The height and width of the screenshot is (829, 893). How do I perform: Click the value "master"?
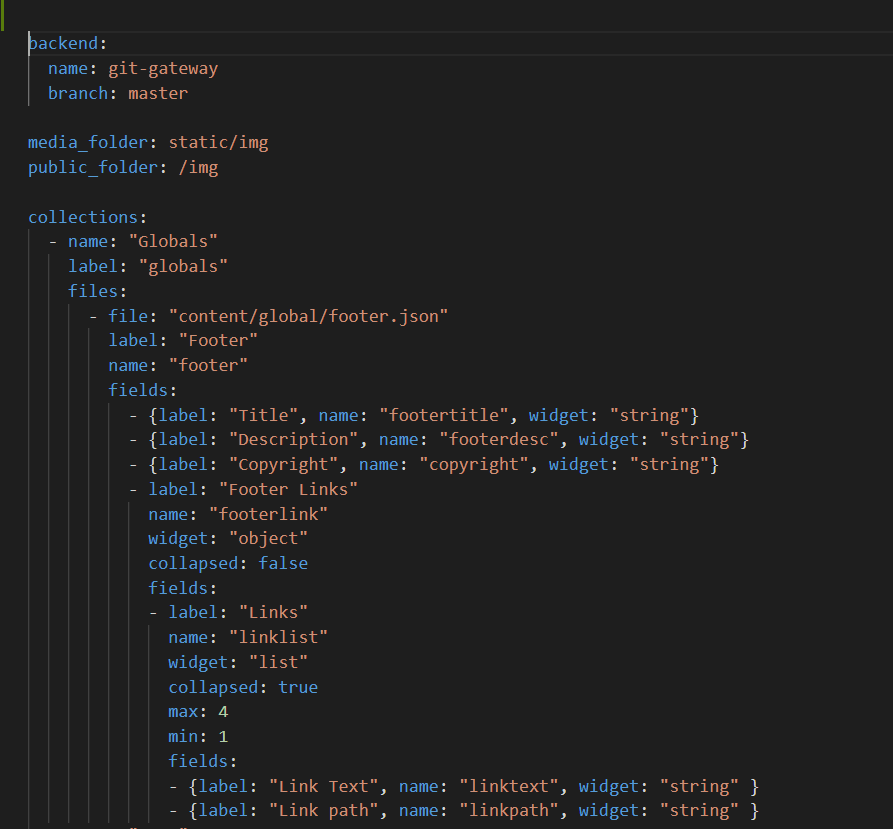click(158, 93)
